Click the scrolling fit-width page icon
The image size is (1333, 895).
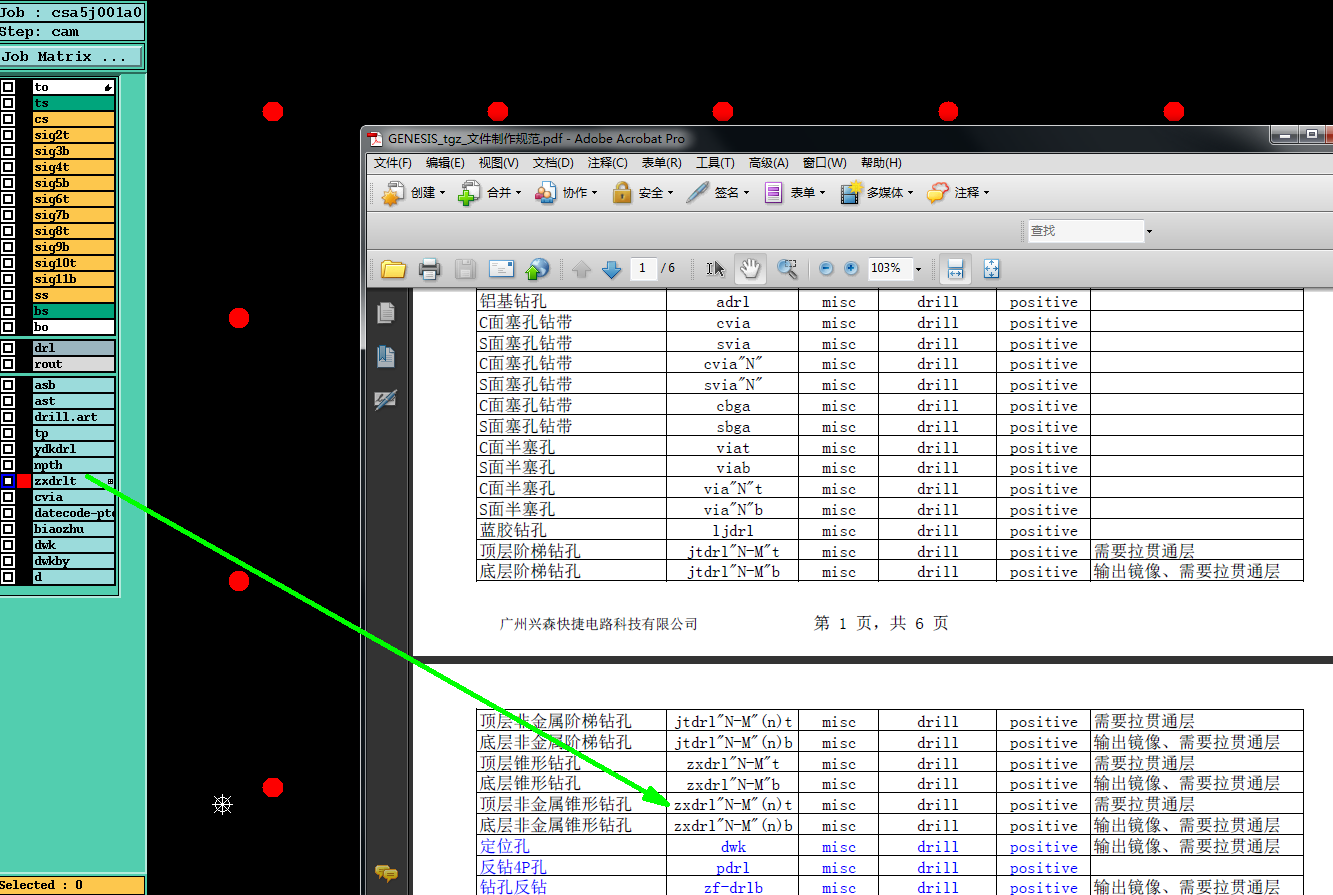(955, 268)
